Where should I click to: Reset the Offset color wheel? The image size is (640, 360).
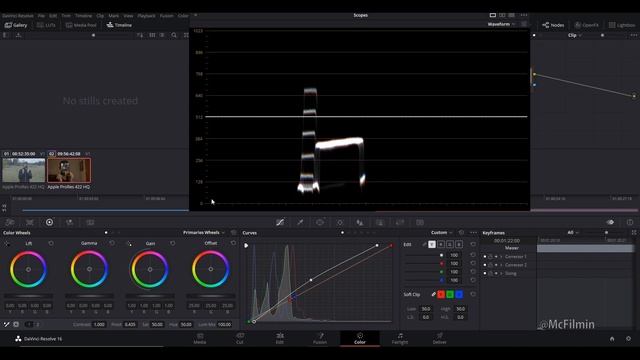coord(233,243)
